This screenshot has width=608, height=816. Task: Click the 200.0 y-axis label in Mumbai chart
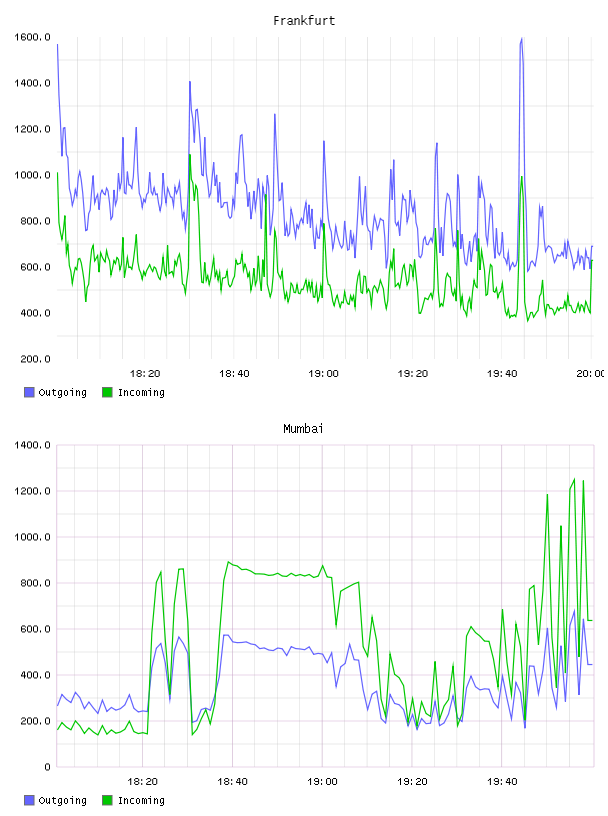pyautogui.click(x=35, y=721)
